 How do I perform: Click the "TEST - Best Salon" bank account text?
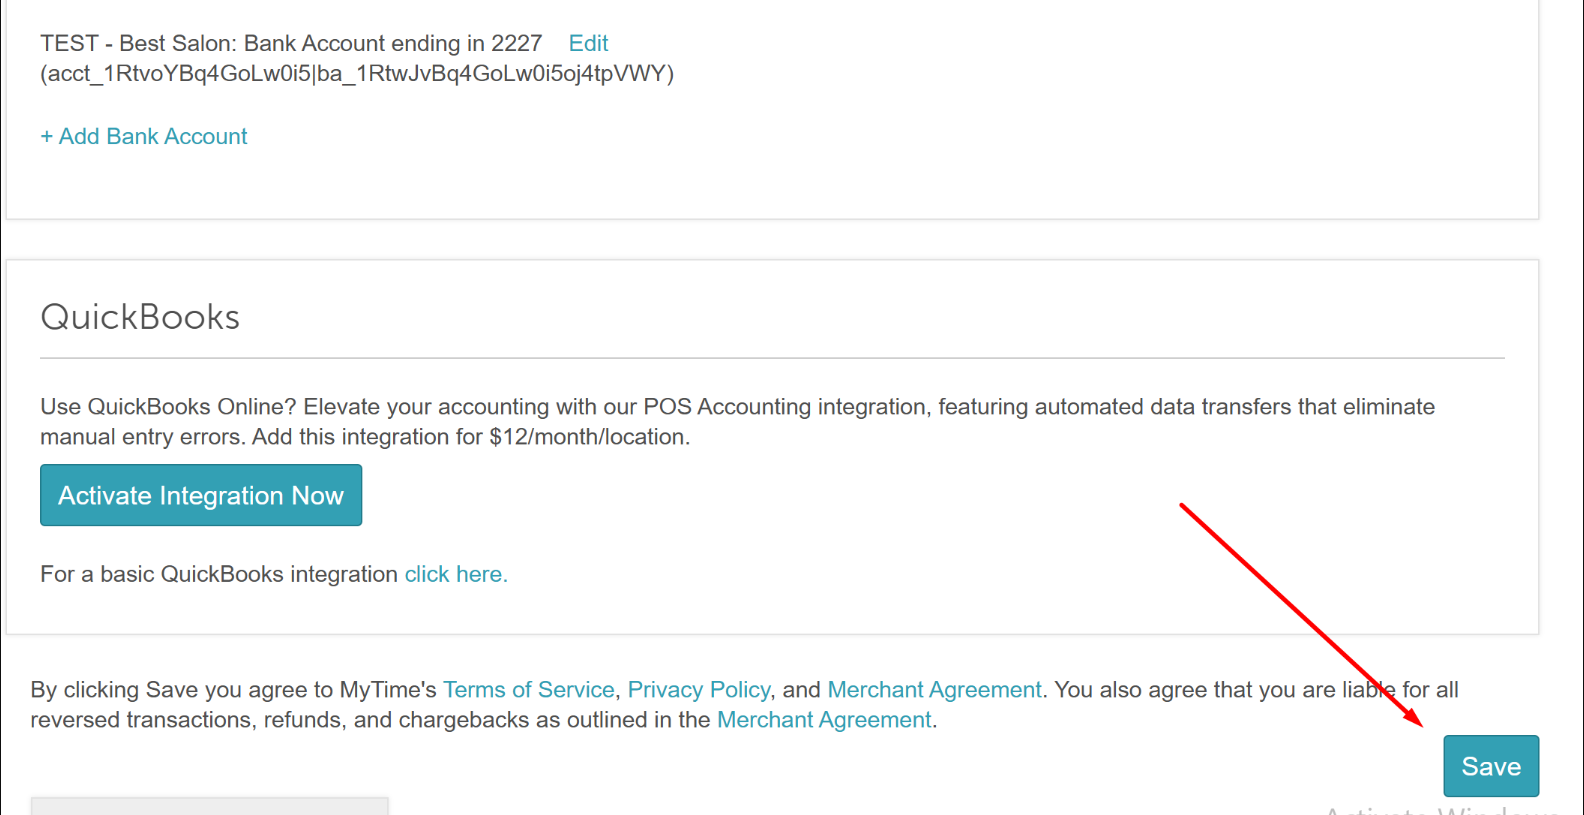point(291,43)
